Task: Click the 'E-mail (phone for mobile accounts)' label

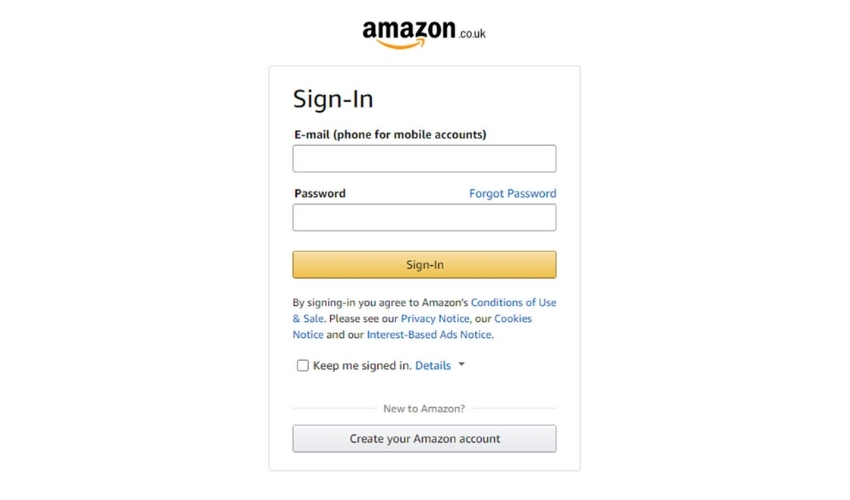Action: click(390, 134)
